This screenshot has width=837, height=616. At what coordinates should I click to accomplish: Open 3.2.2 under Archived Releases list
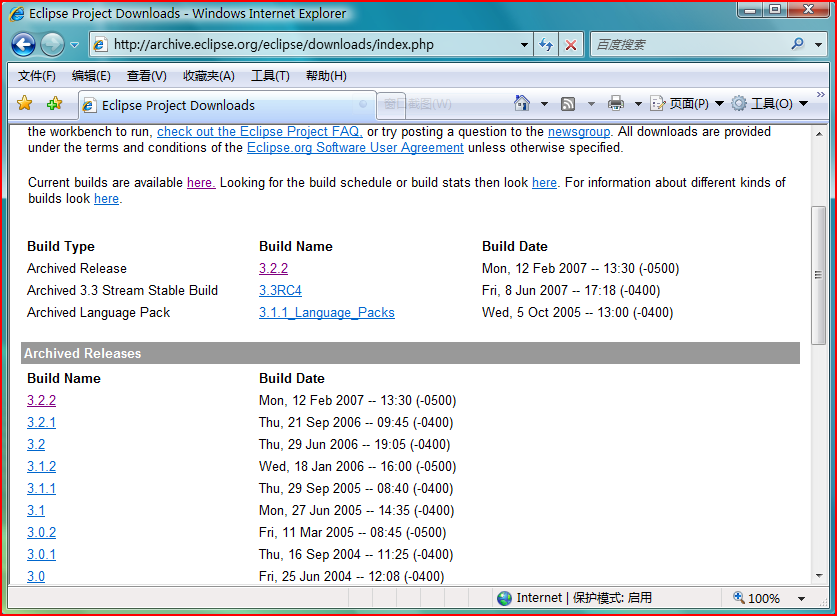tap(41, 400)
